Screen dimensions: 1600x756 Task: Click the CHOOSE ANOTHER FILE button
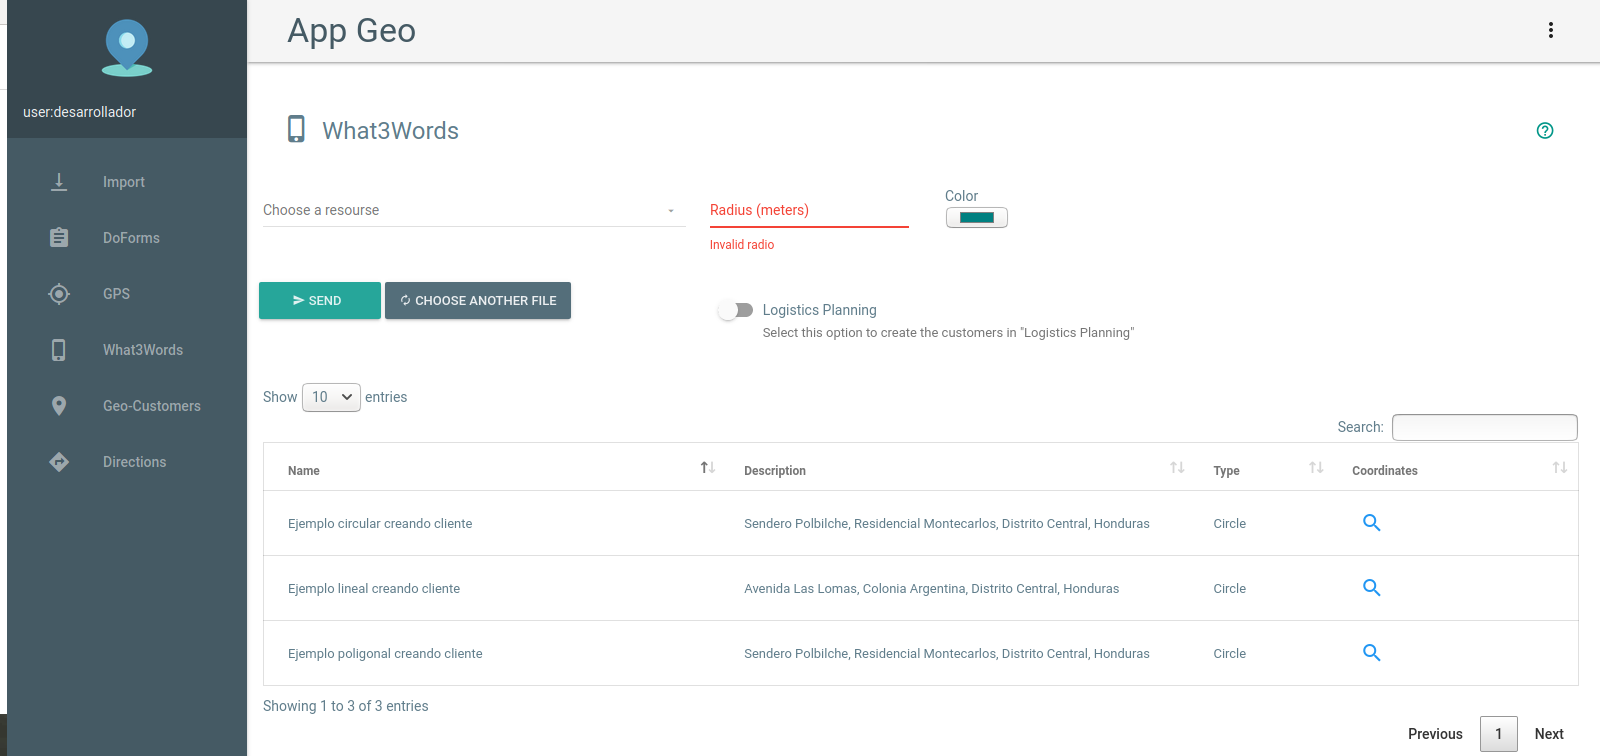[478, 300]
